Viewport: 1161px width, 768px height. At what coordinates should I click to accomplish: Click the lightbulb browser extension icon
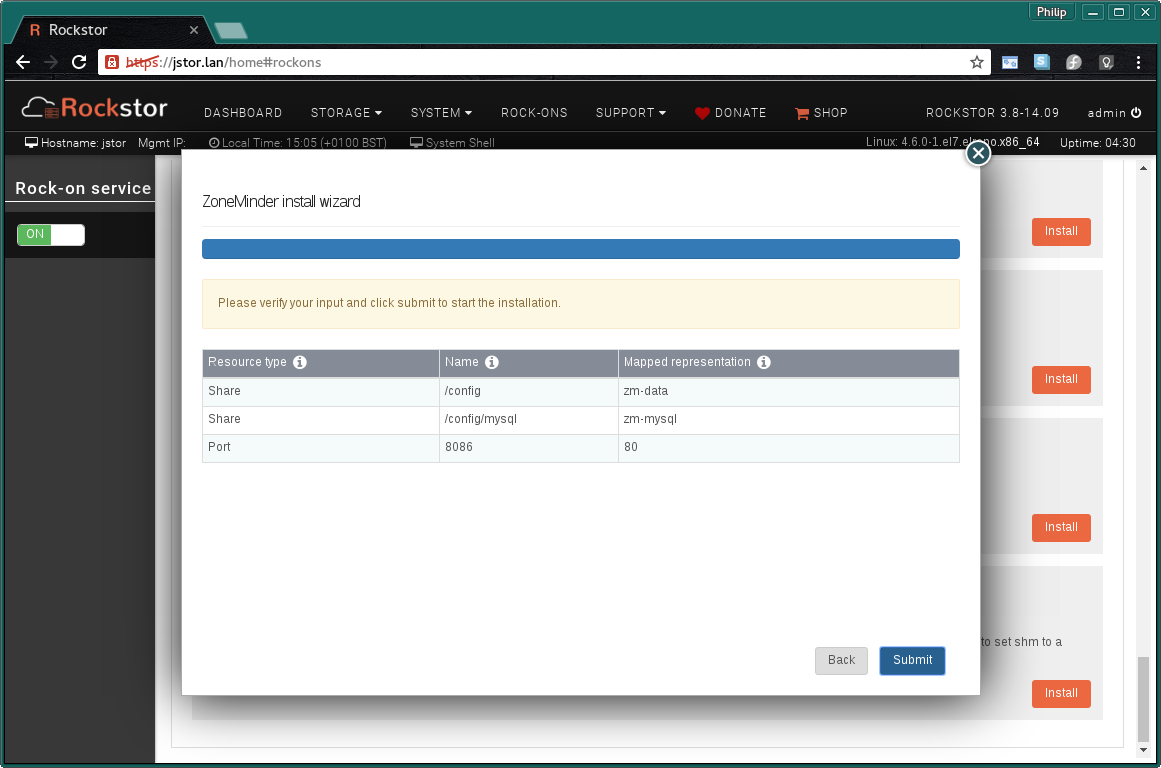coord(1106,62)
